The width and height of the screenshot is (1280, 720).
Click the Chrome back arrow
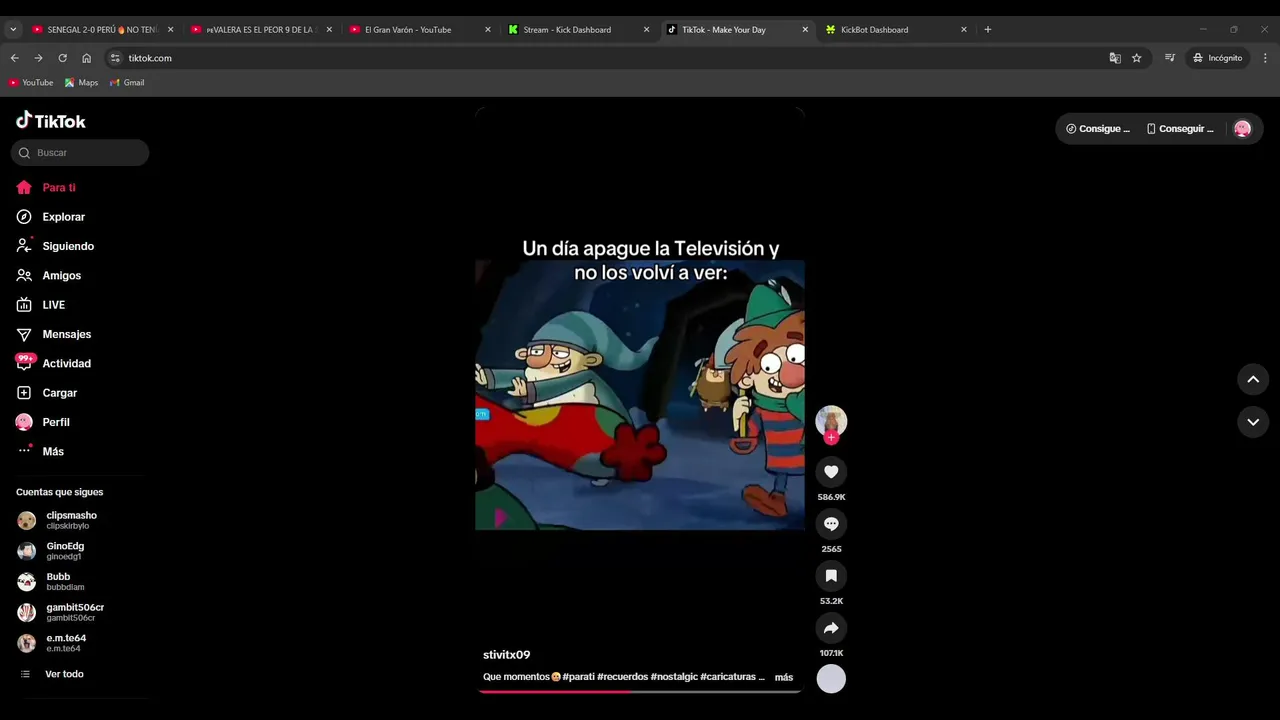[x=14, y=58]
